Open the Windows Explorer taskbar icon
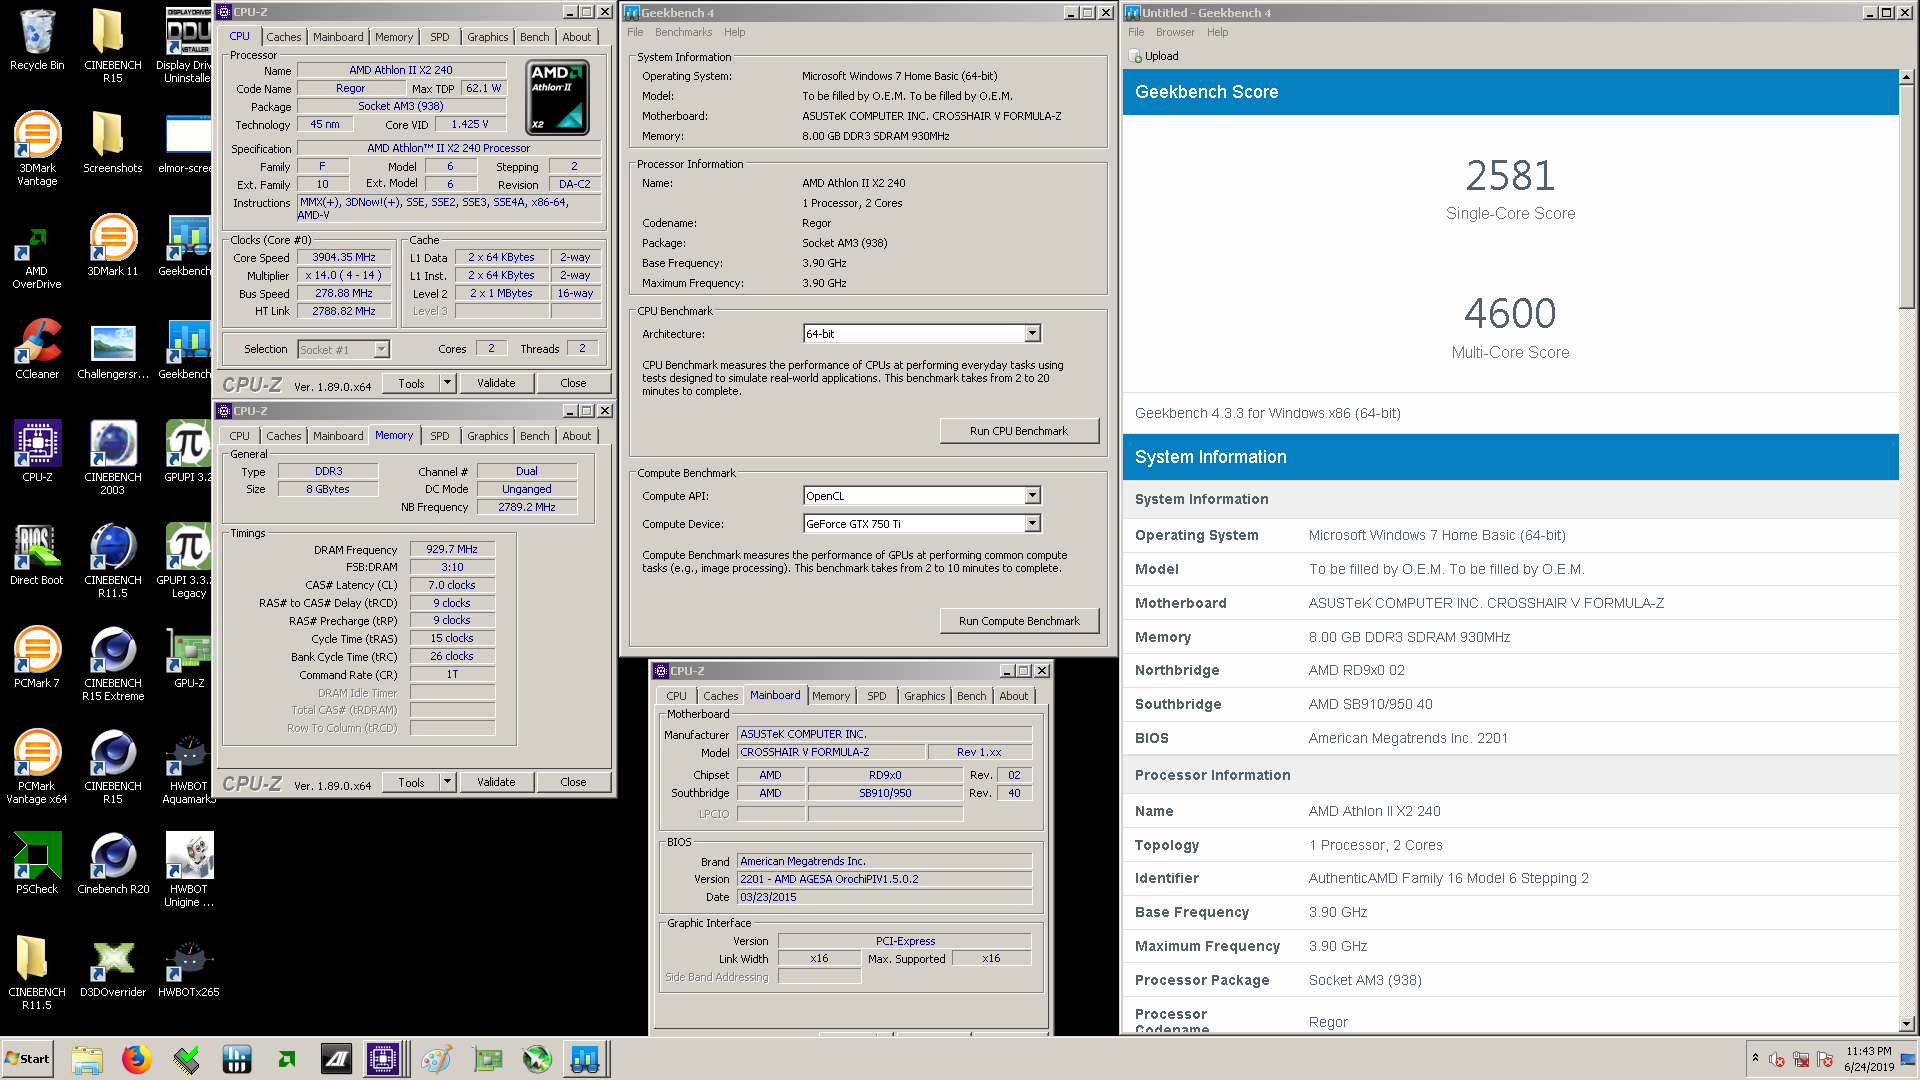This screenshot has height=1080, width=1920. click(87, 1059)
